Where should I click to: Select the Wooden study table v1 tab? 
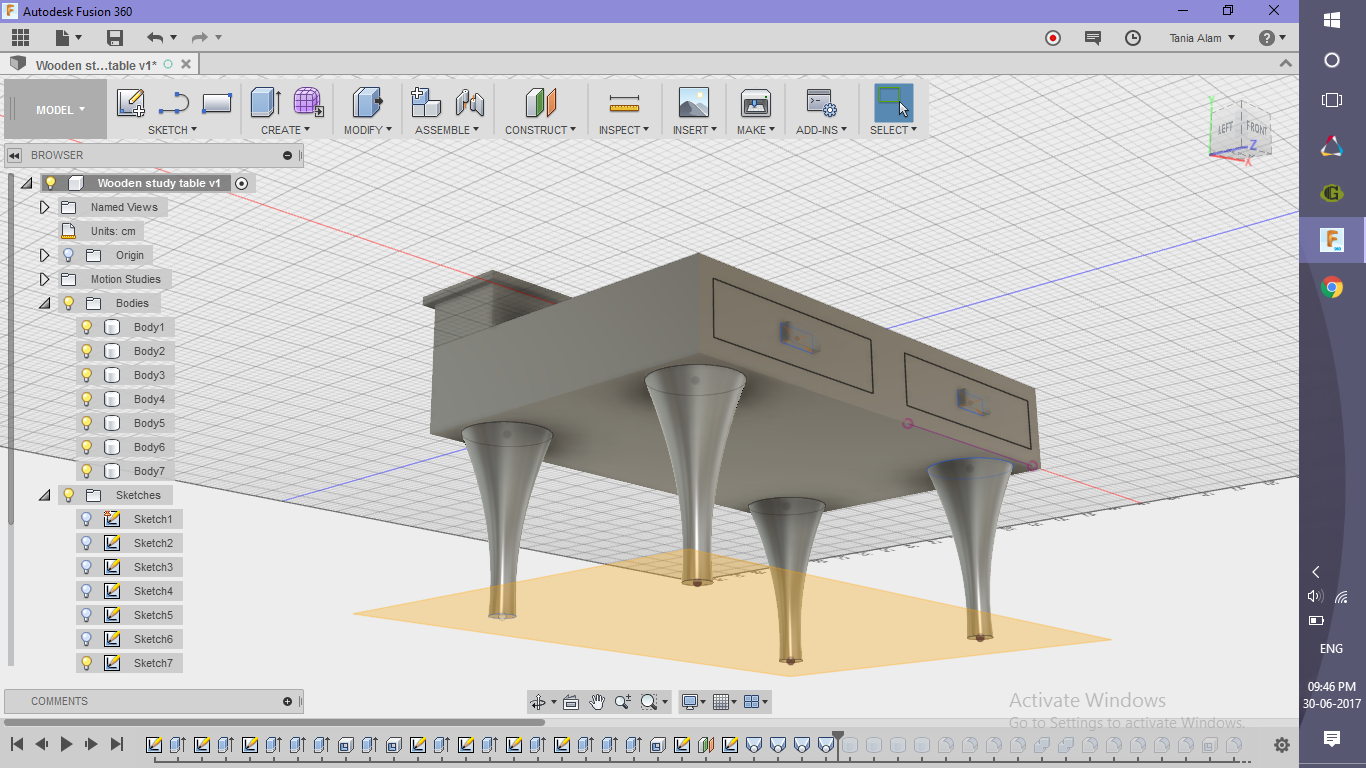(x=96, y=65)
